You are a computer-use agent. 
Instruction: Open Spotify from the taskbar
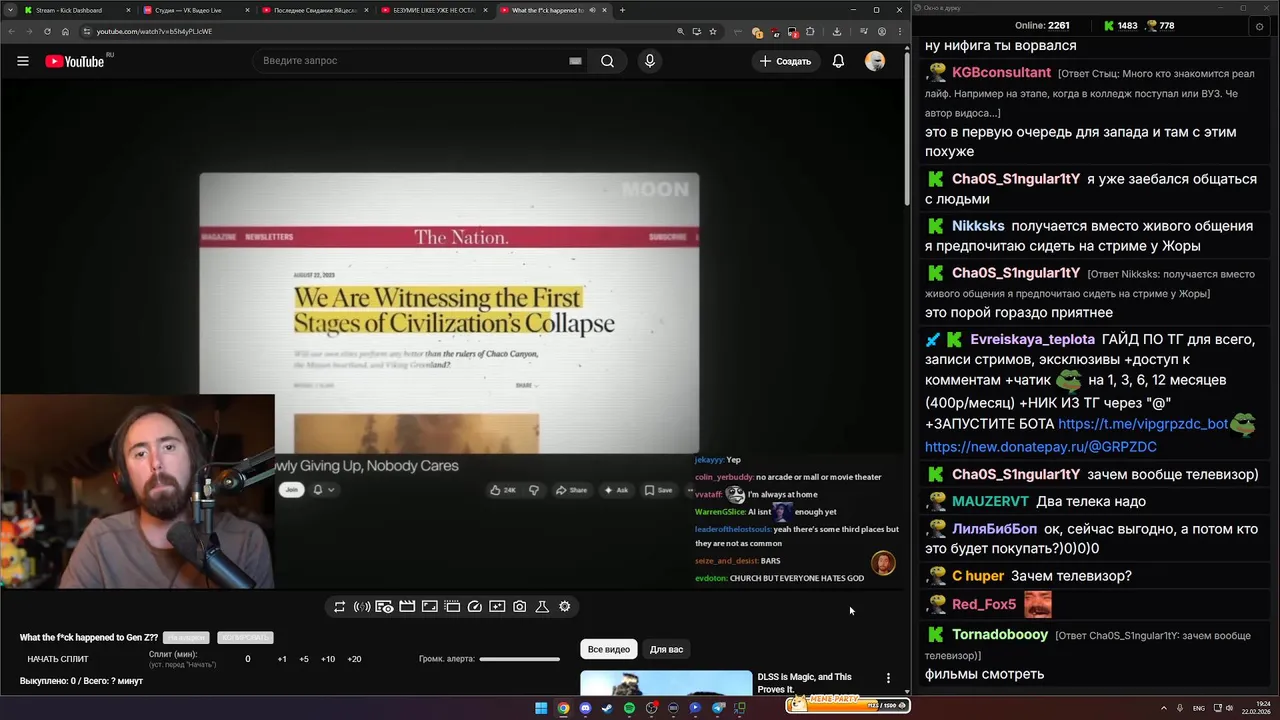tap(629, 708)
